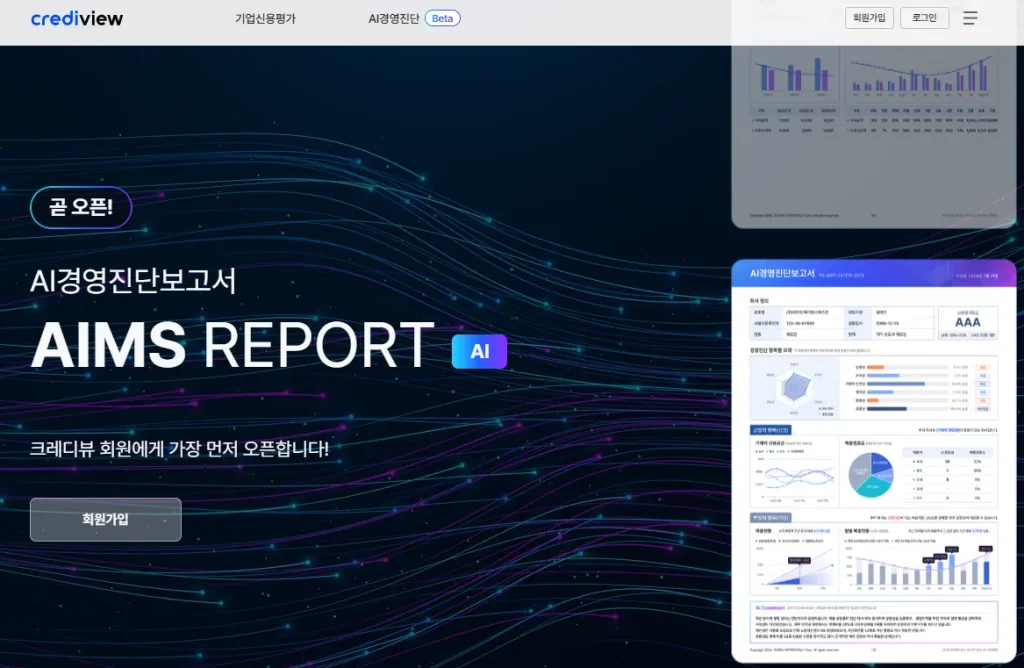Click the blue AI badge
The image size is (1024, 668).
[x=479, y=351]
